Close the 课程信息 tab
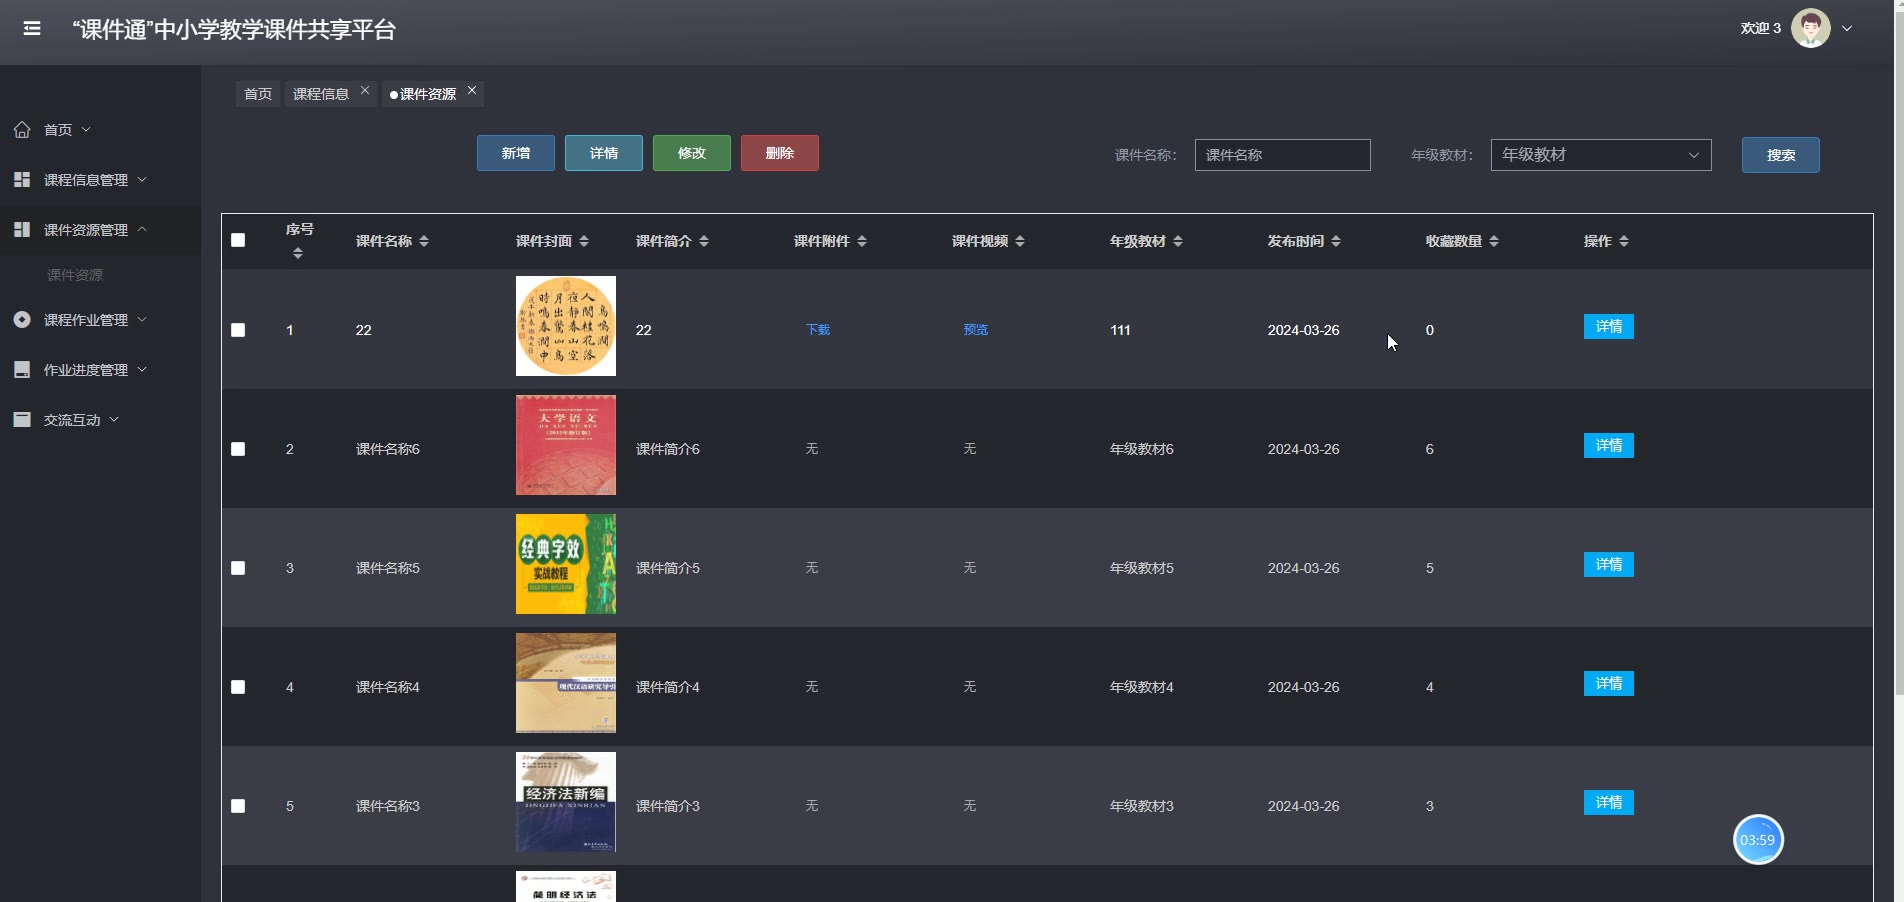The image size is (1904, 902). tap(365, 90)
